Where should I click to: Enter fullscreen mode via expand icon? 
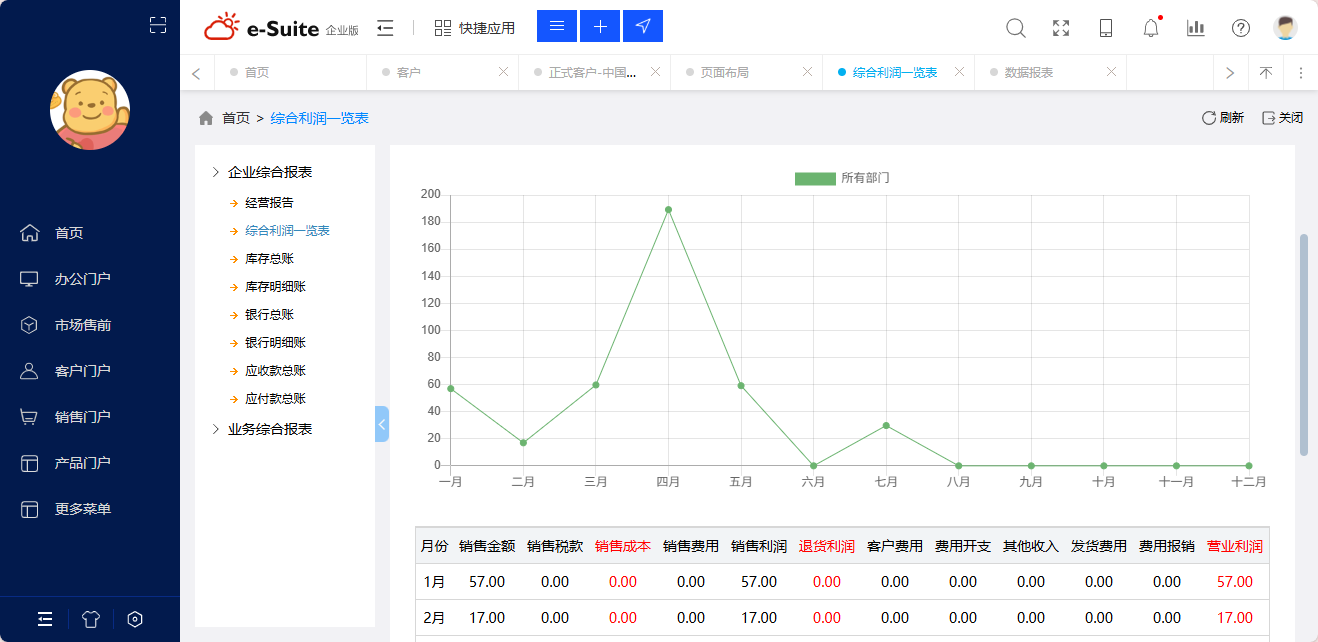1060,28
